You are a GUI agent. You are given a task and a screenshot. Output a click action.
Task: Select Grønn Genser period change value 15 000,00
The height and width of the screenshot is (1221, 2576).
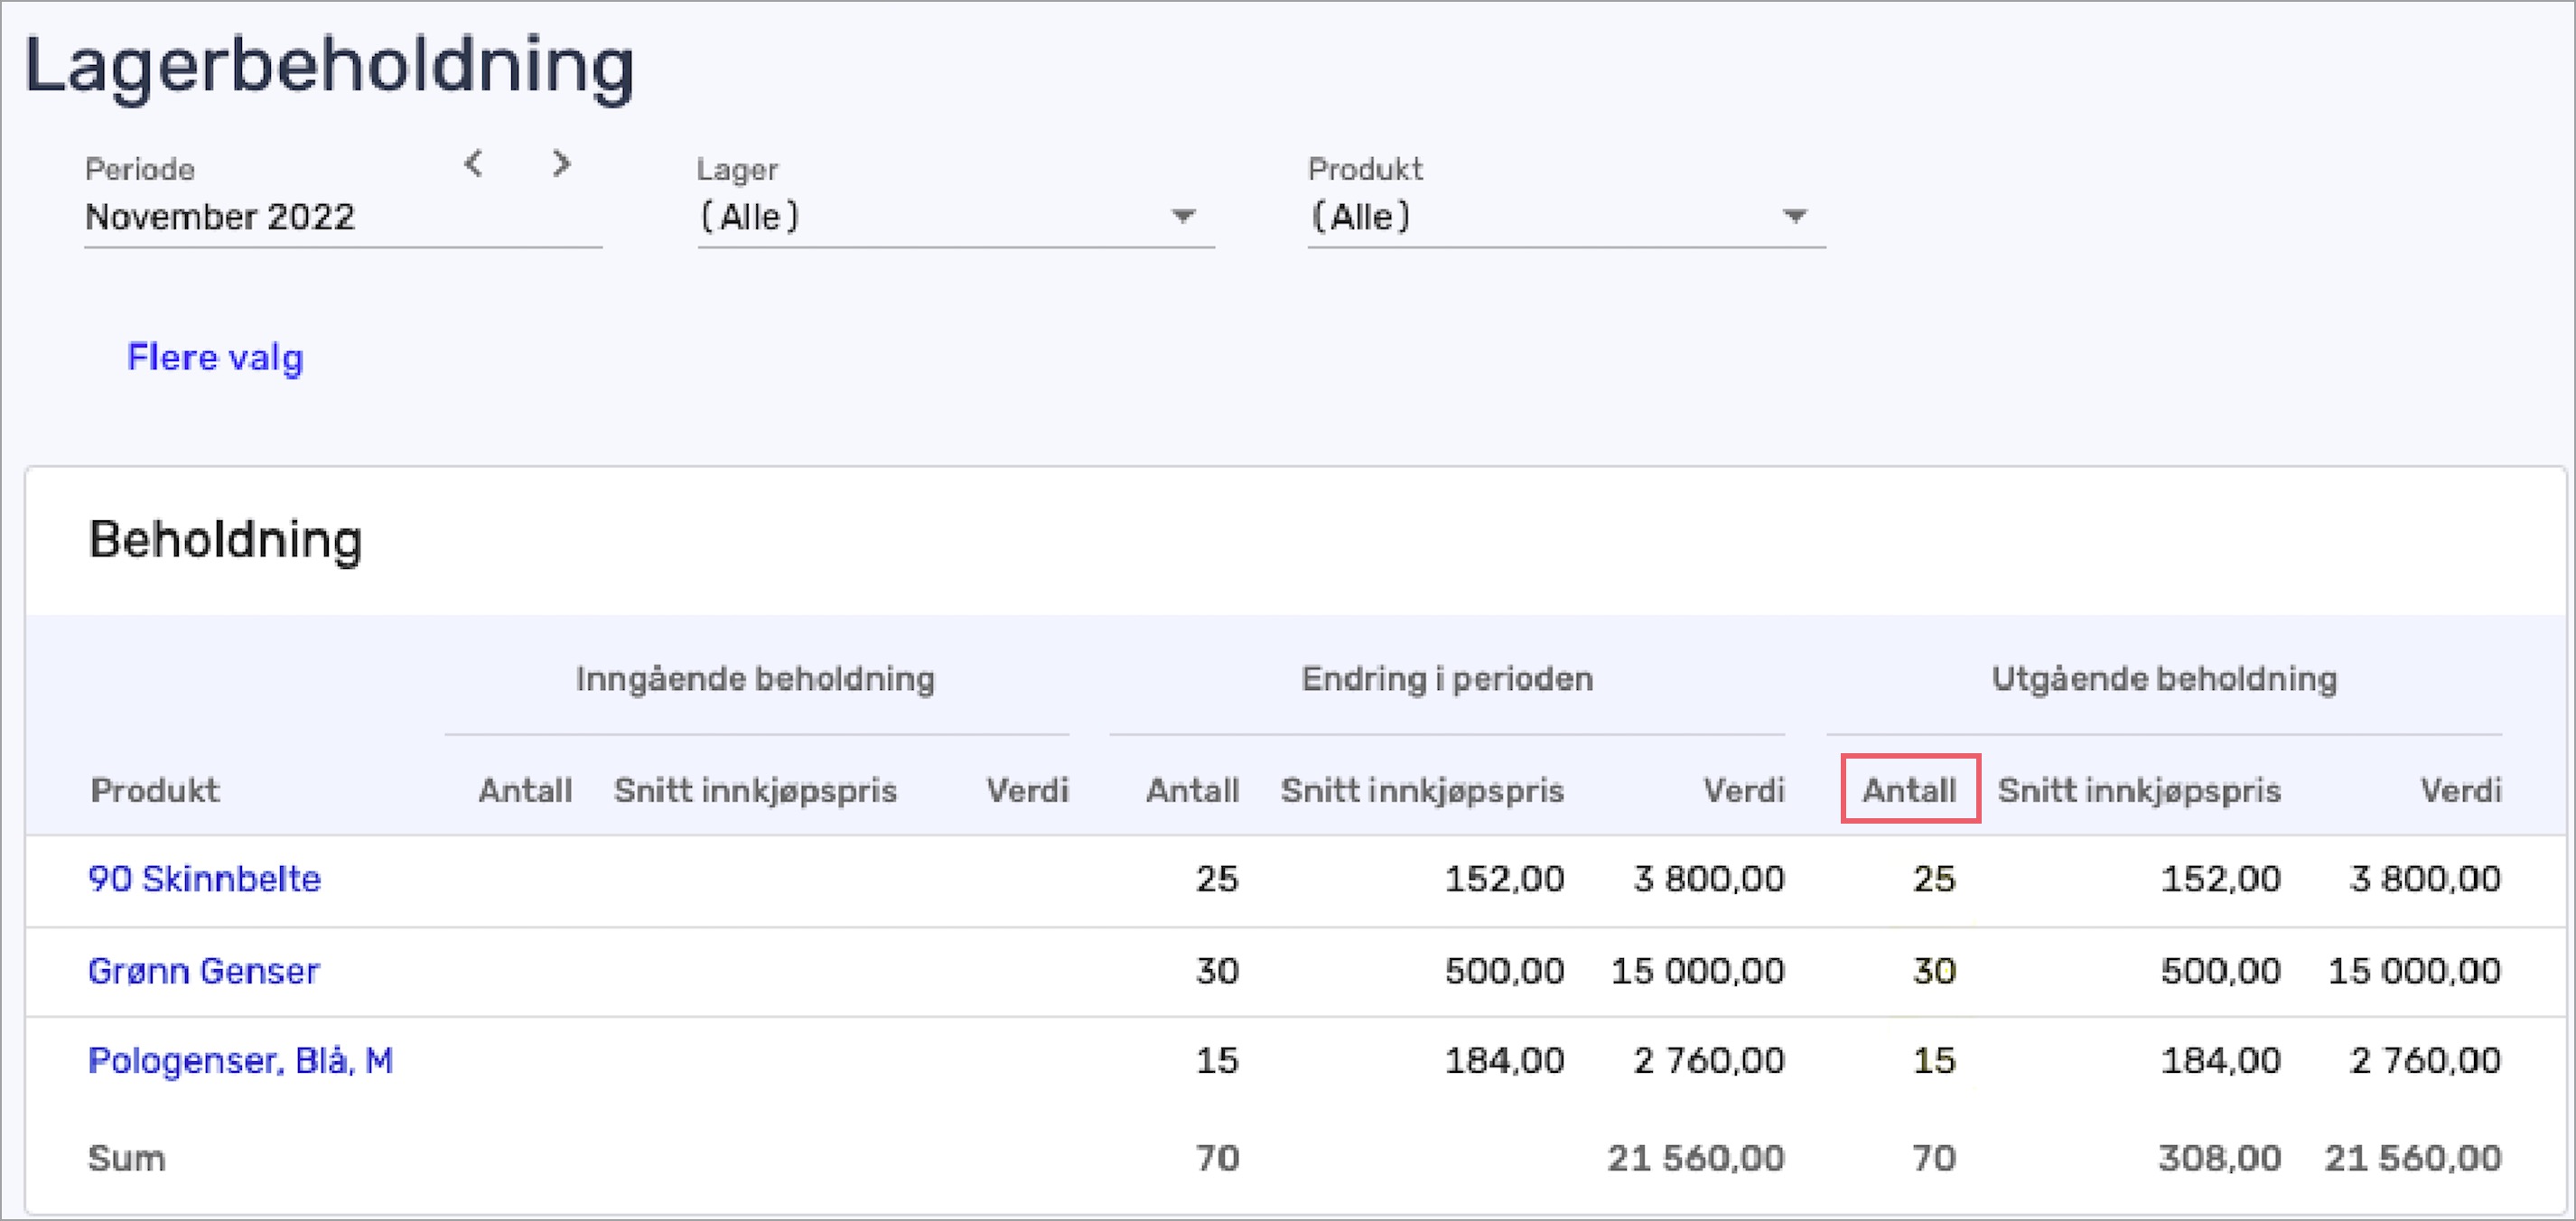[x=1697, y=971]
